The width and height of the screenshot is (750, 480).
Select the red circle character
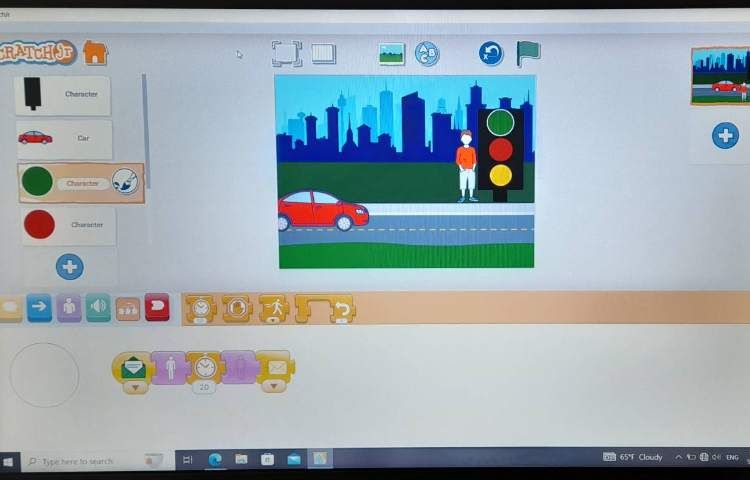pos(66,225)
